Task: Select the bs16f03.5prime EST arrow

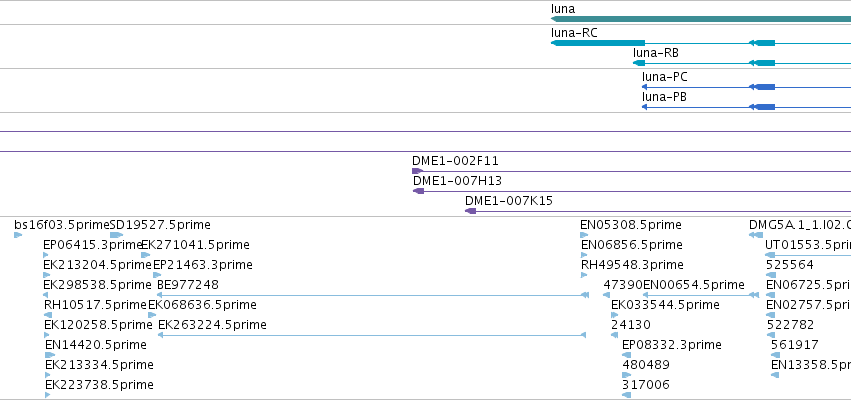Action: click(18, 235)
